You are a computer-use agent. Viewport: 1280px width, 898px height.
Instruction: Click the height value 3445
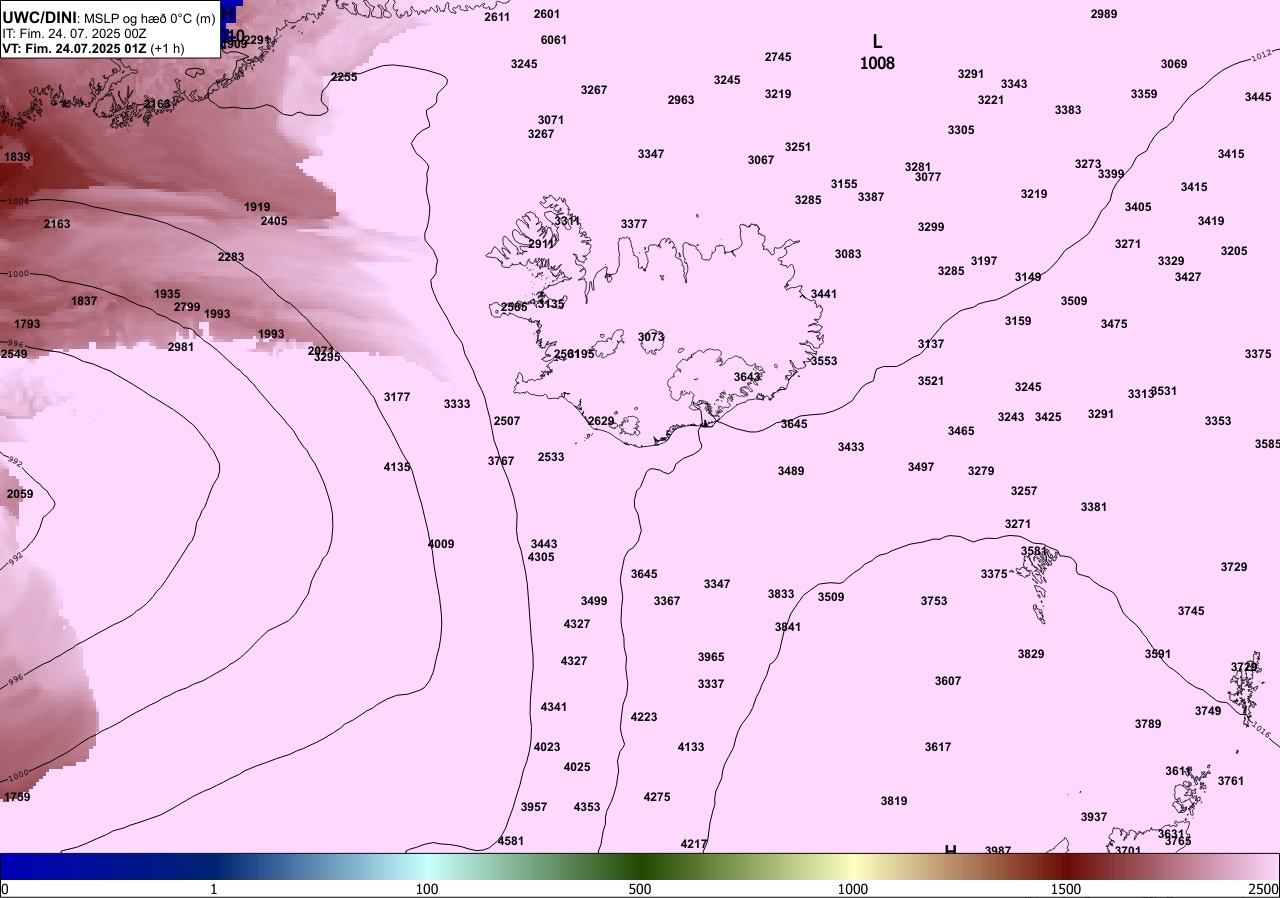coord(1258,97)
